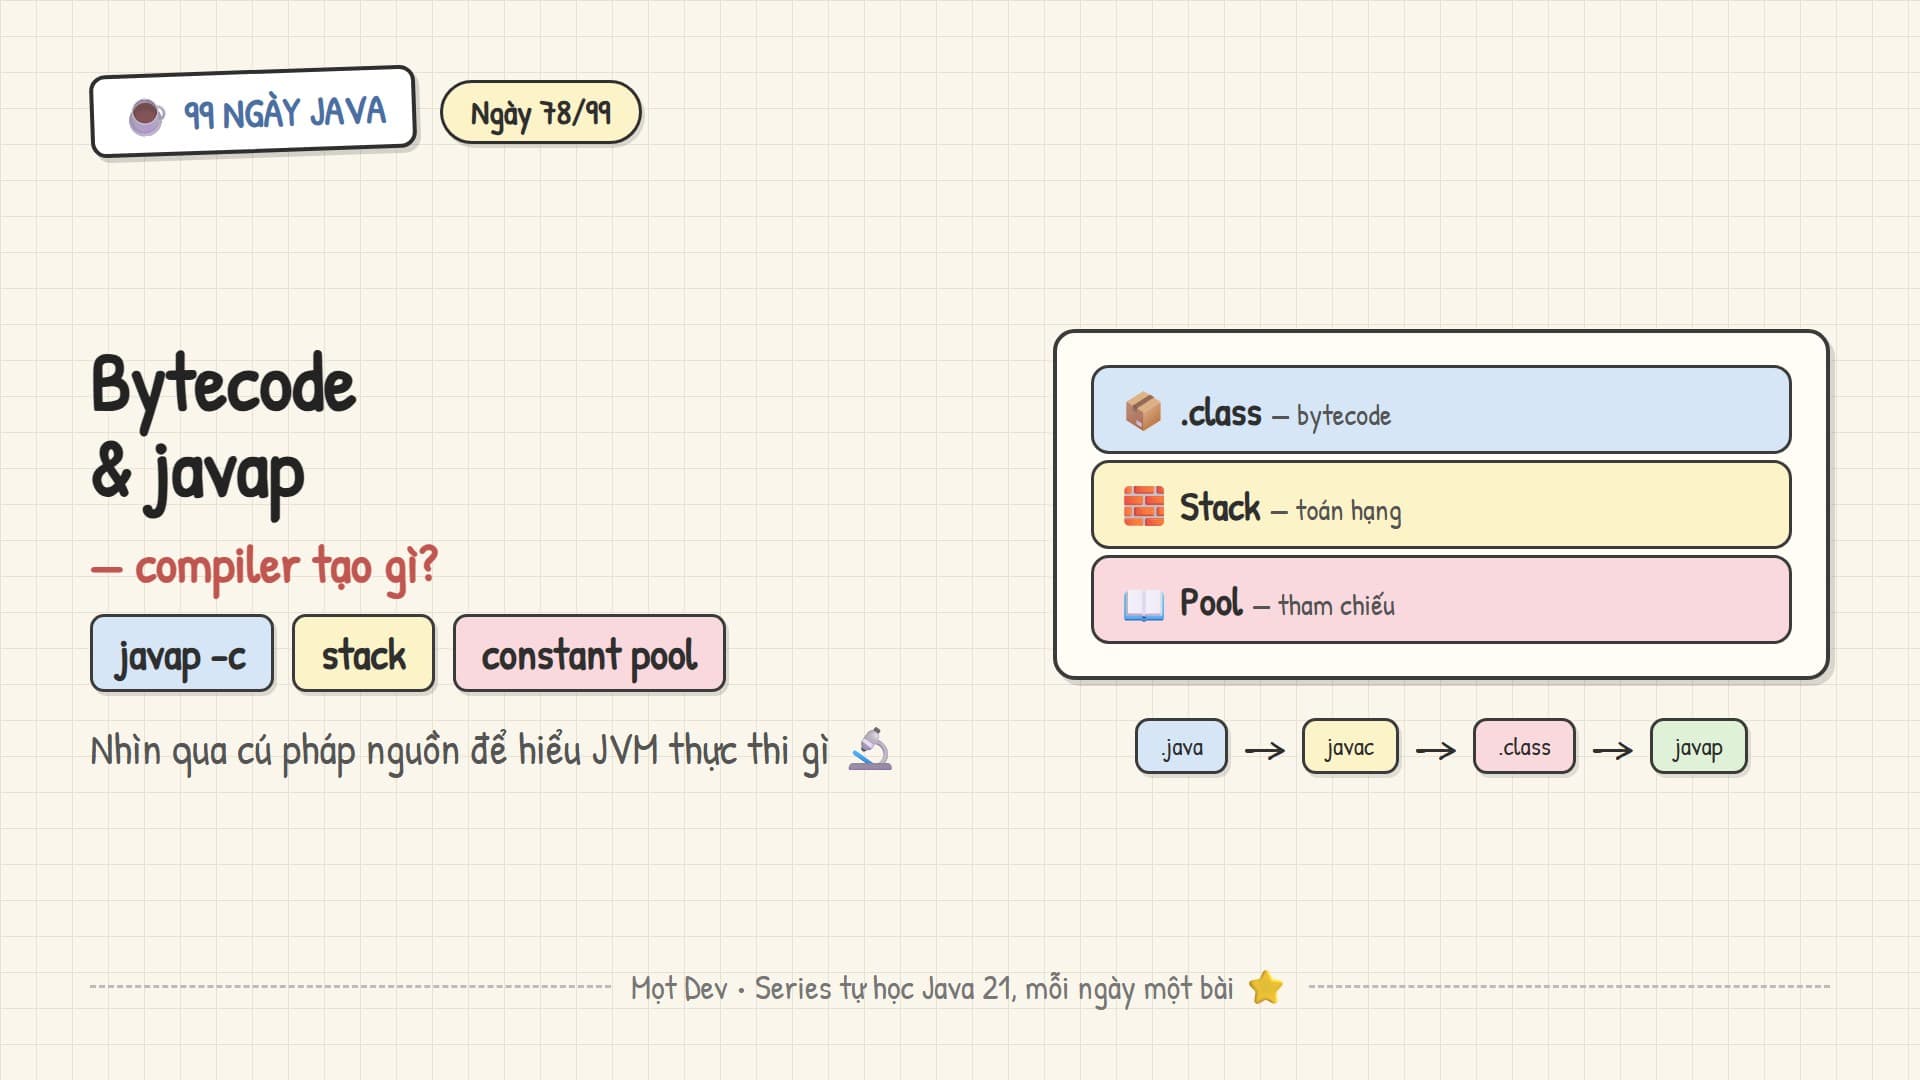Select the '.class – bytecode' blue row
1920x1080 pixels.
click(x=1441, y=410)
